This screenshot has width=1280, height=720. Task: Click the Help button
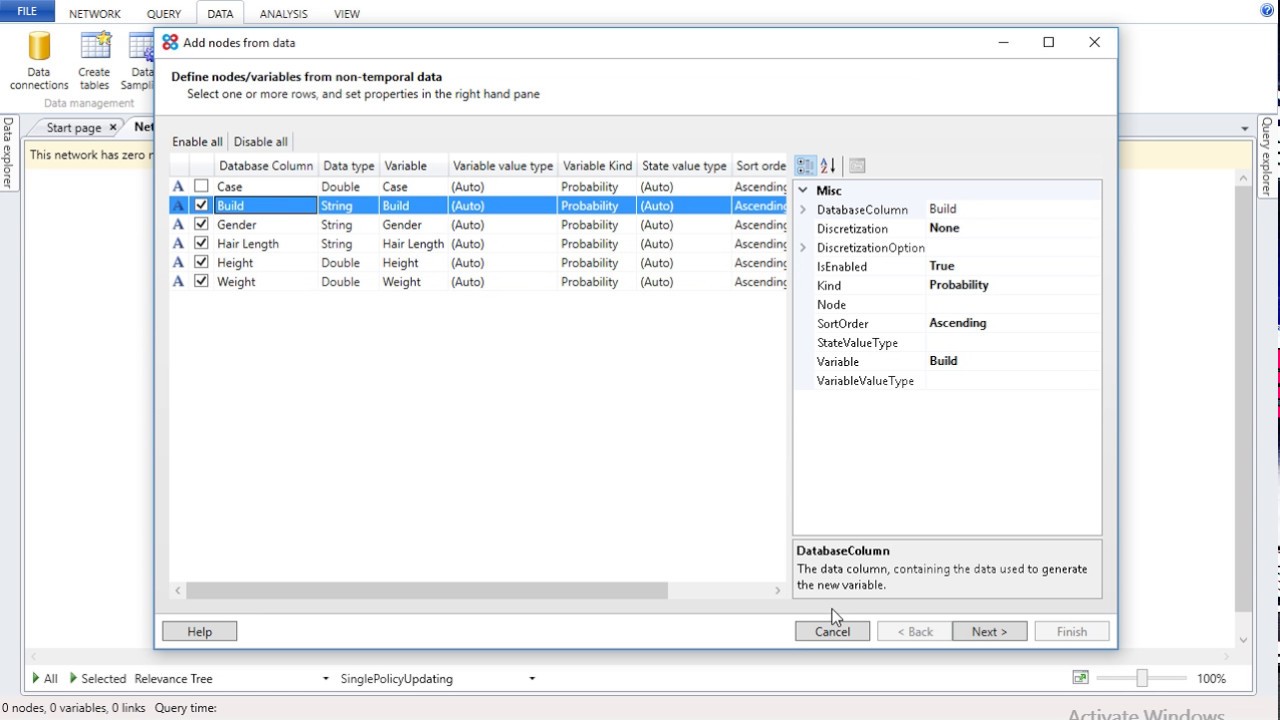tap(200, 632)
